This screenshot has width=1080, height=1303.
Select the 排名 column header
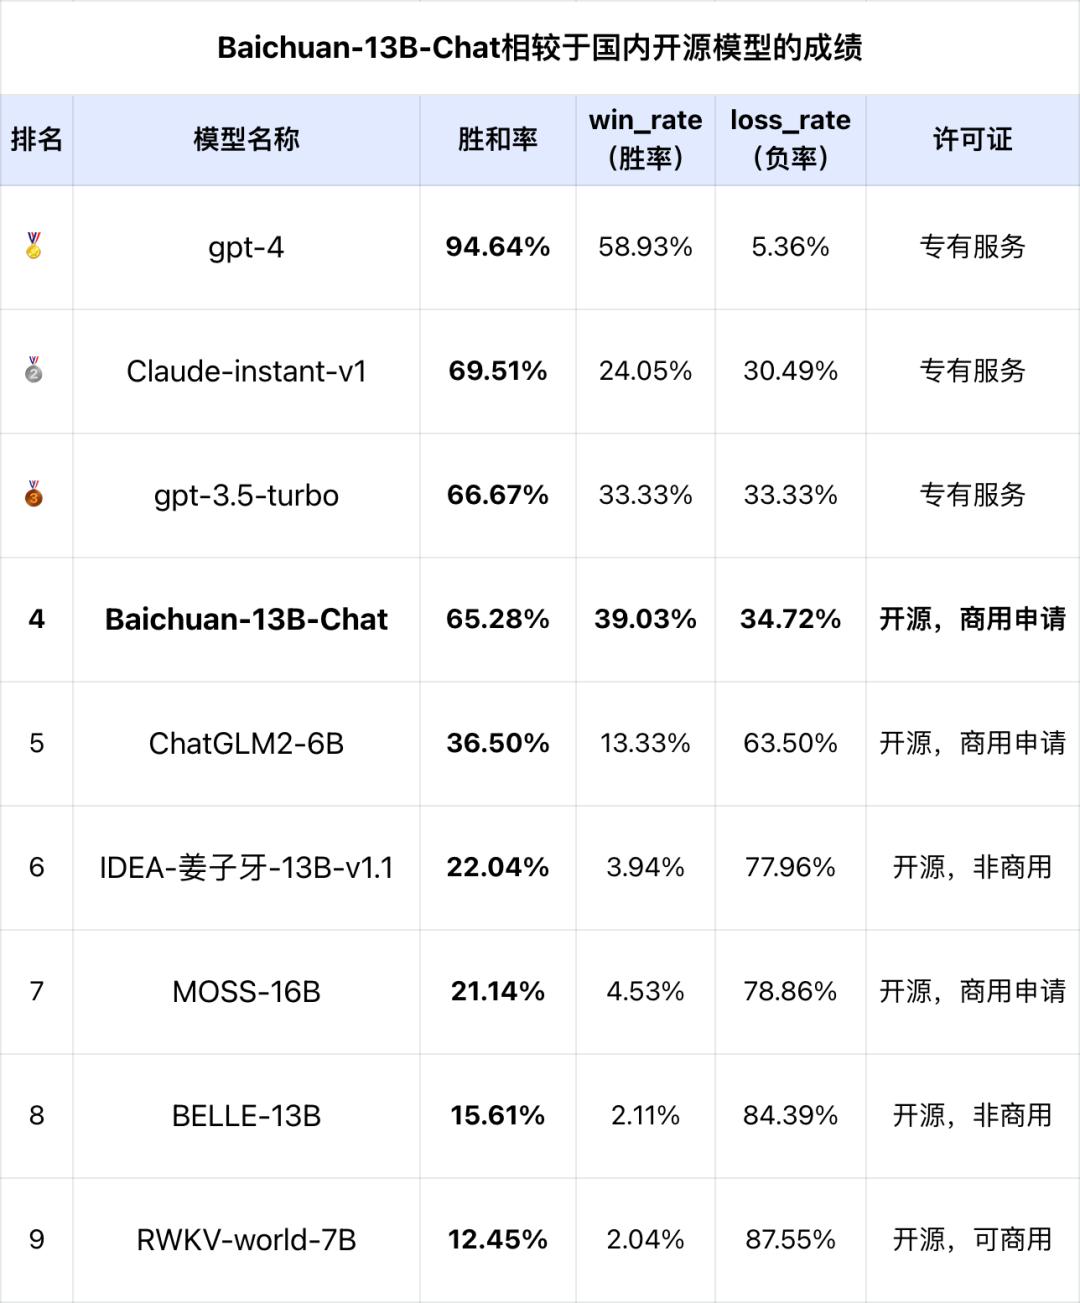click(x=37, y=140)
